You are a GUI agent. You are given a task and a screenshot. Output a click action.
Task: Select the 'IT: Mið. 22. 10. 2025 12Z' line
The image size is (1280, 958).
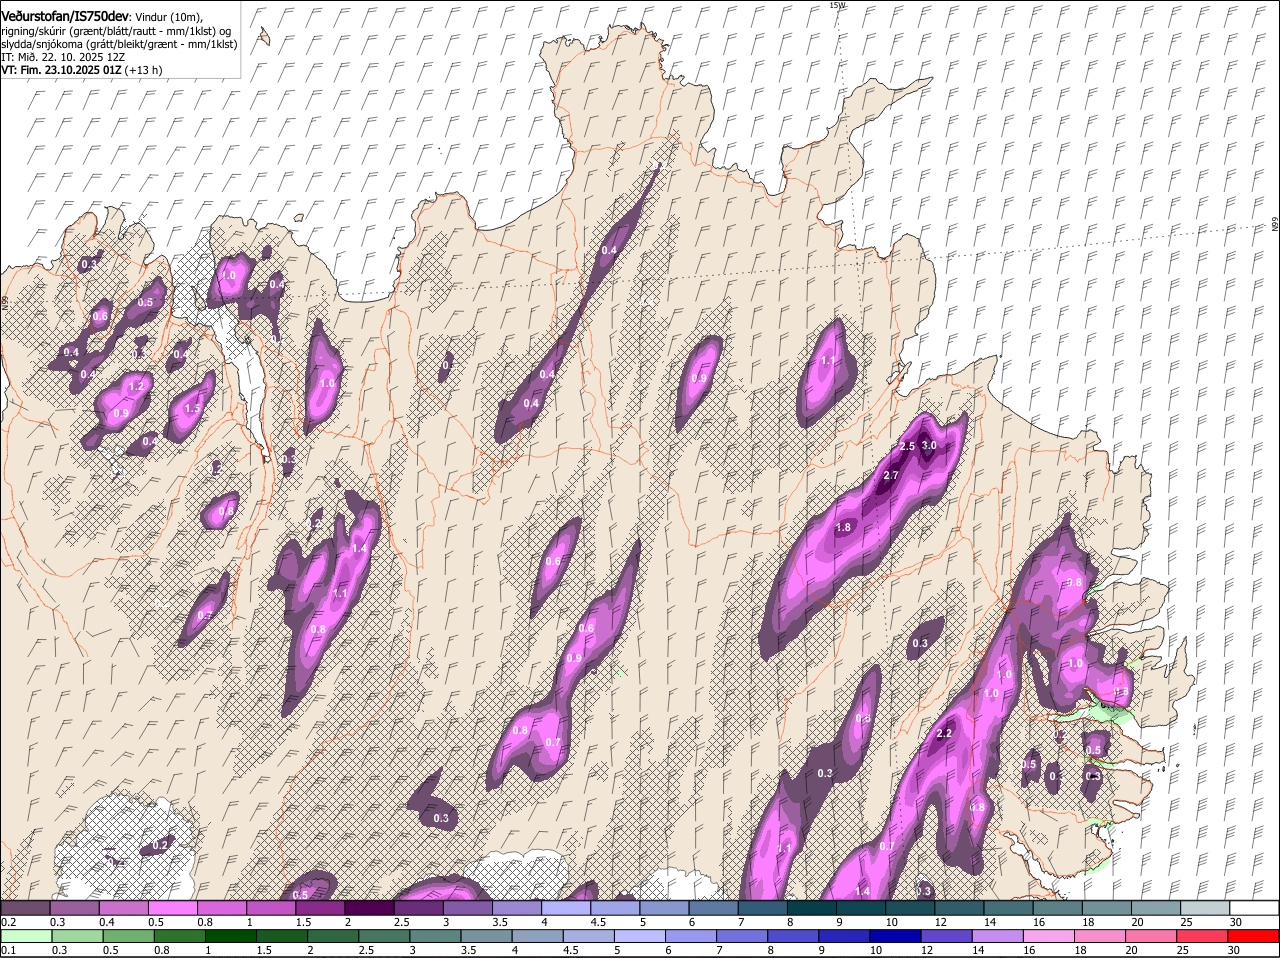coord(65,57)
